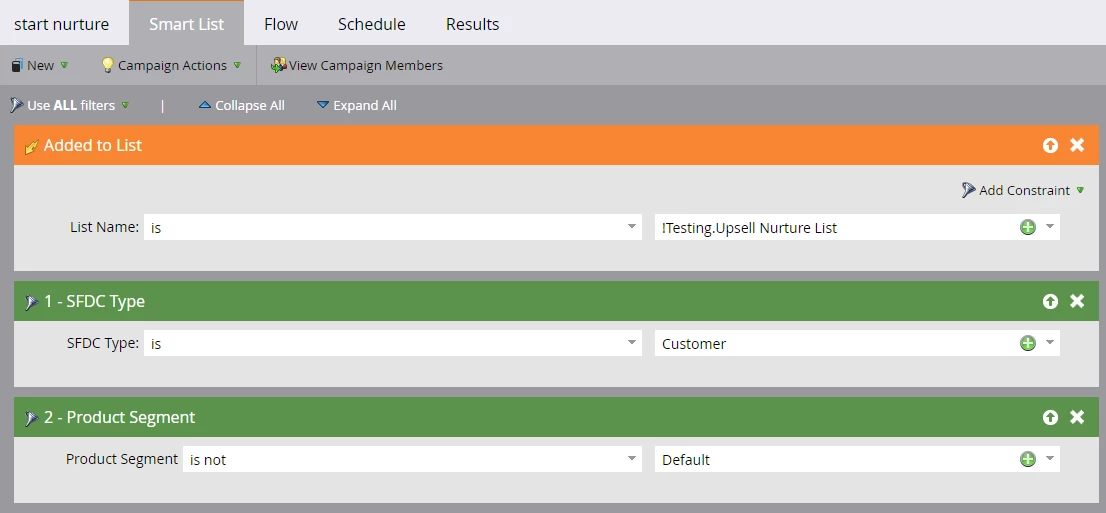
Task: Open the Add Constraint menu
Action: pos(1023,190)
